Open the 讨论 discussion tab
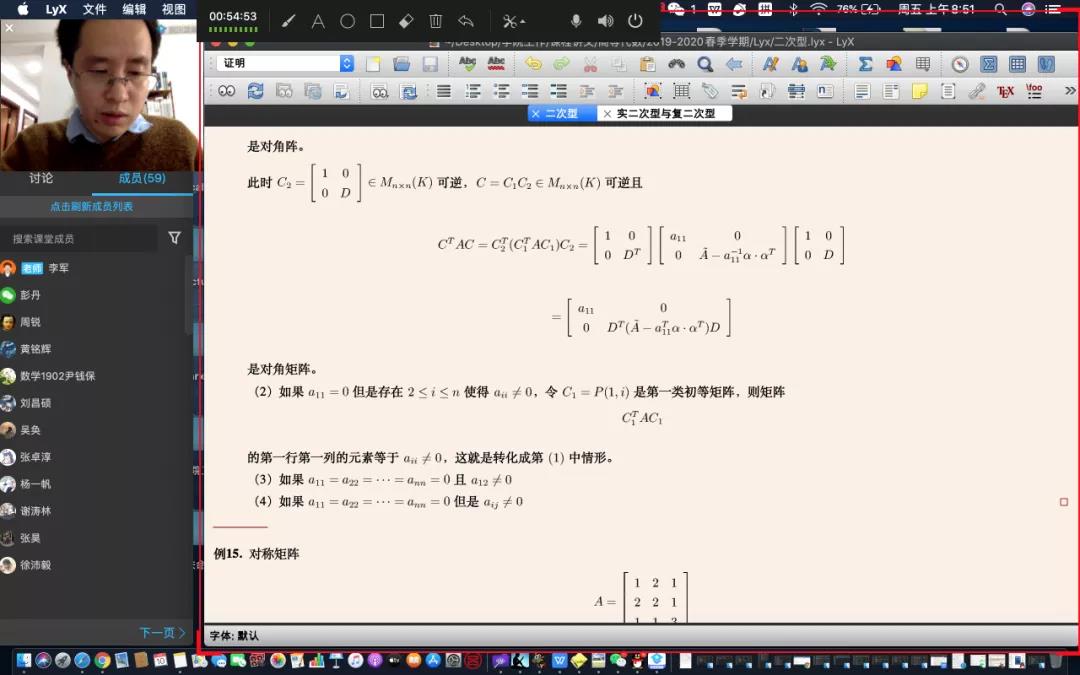 click(x=41, y=178)
